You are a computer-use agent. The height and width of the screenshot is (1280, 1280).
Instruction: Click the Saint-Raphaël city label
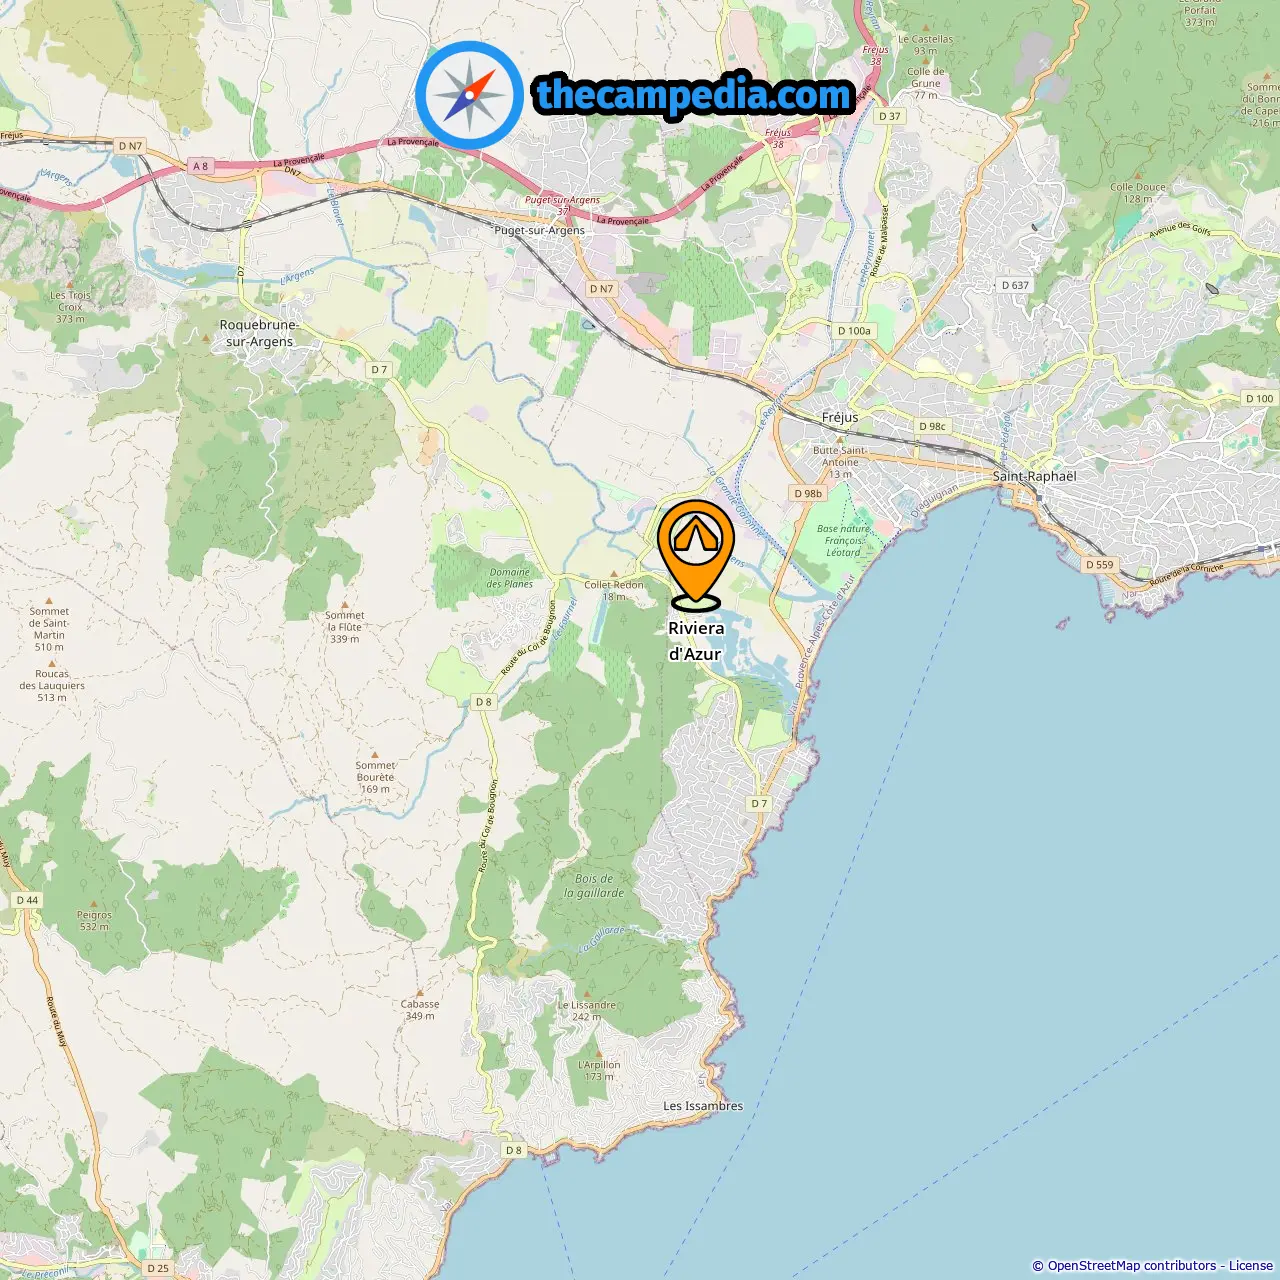(1034, 476)
